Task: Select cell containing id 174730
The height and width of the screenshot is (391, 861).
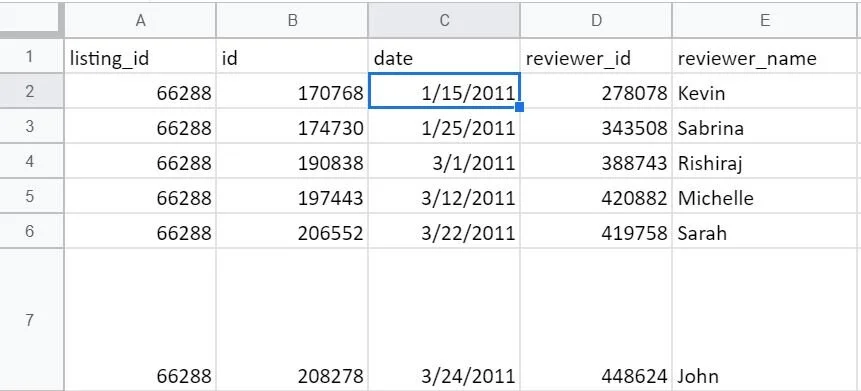Action: [x=292, y=126]
